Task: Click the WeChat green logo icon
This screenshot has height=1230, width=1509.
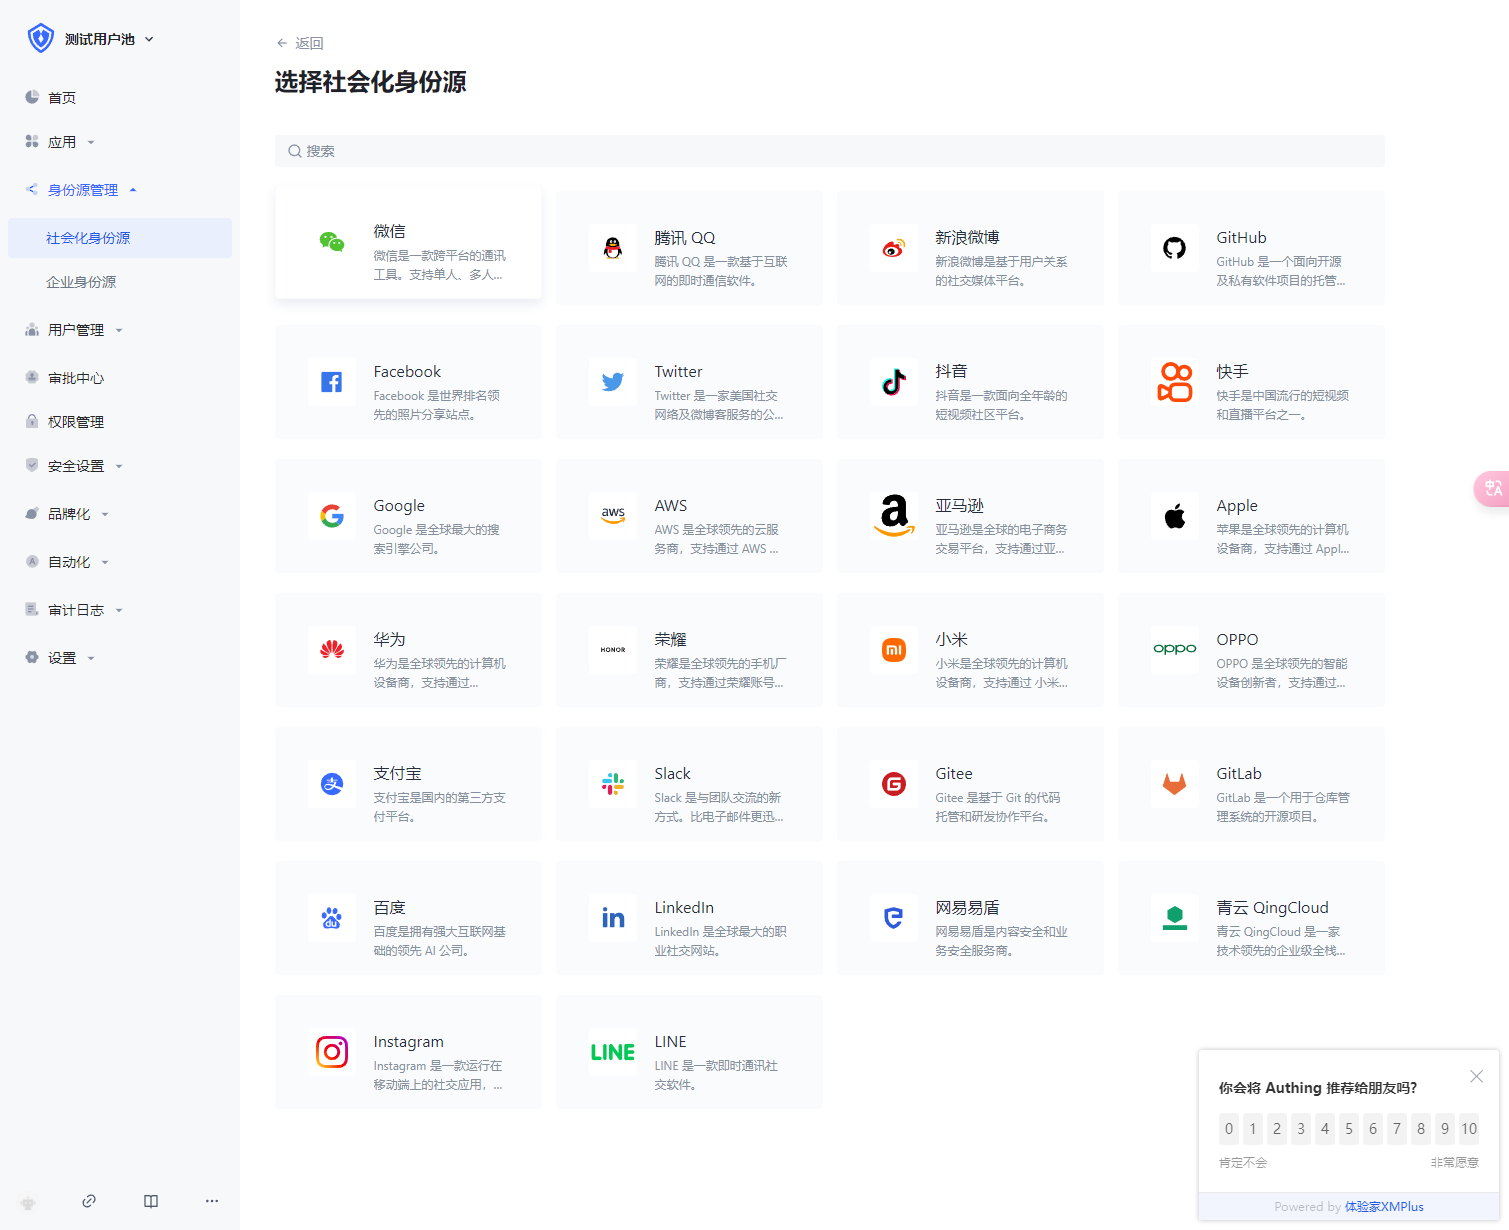Action: [x=332, y=242]
